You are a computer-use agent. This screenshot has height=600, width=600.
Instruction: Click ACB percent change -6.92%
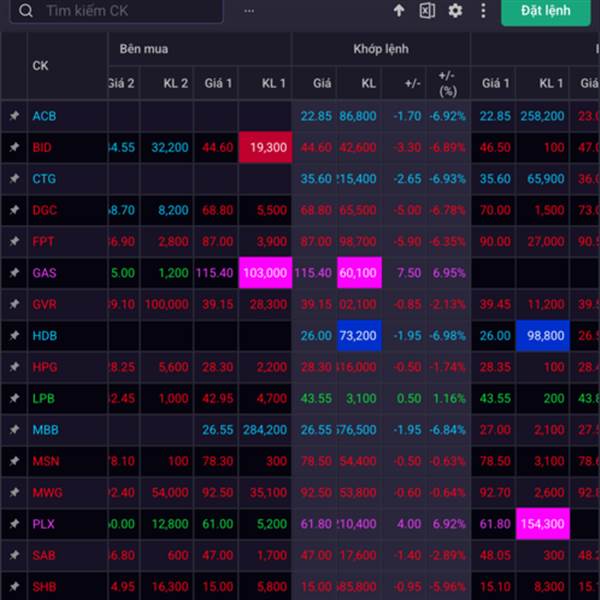(447, 116)
